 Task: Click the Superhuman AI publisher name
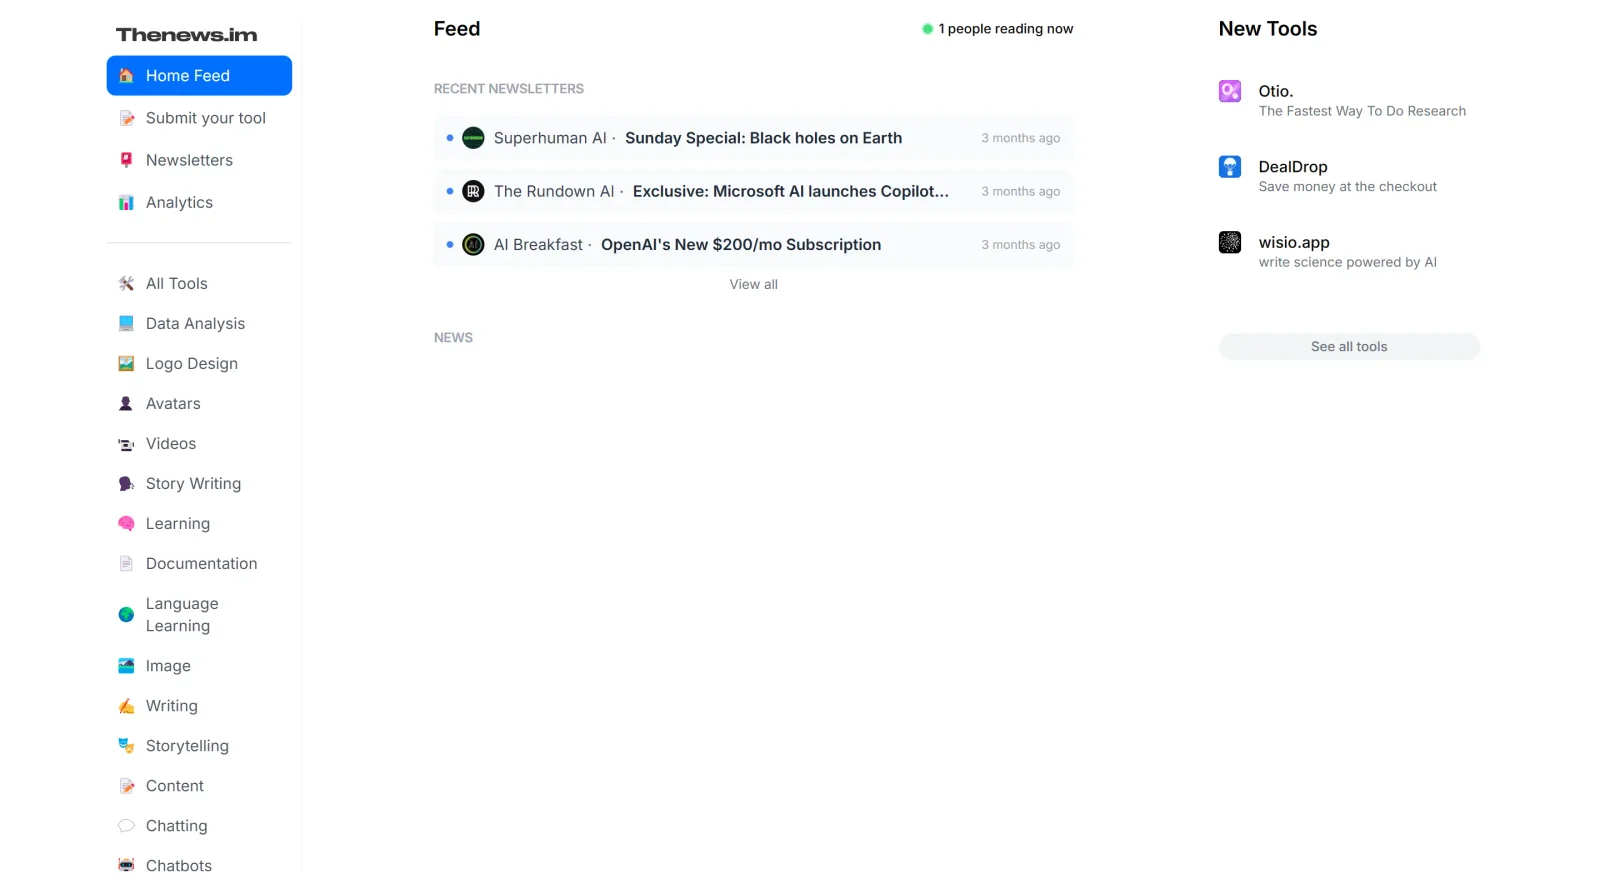coord(550,138)
